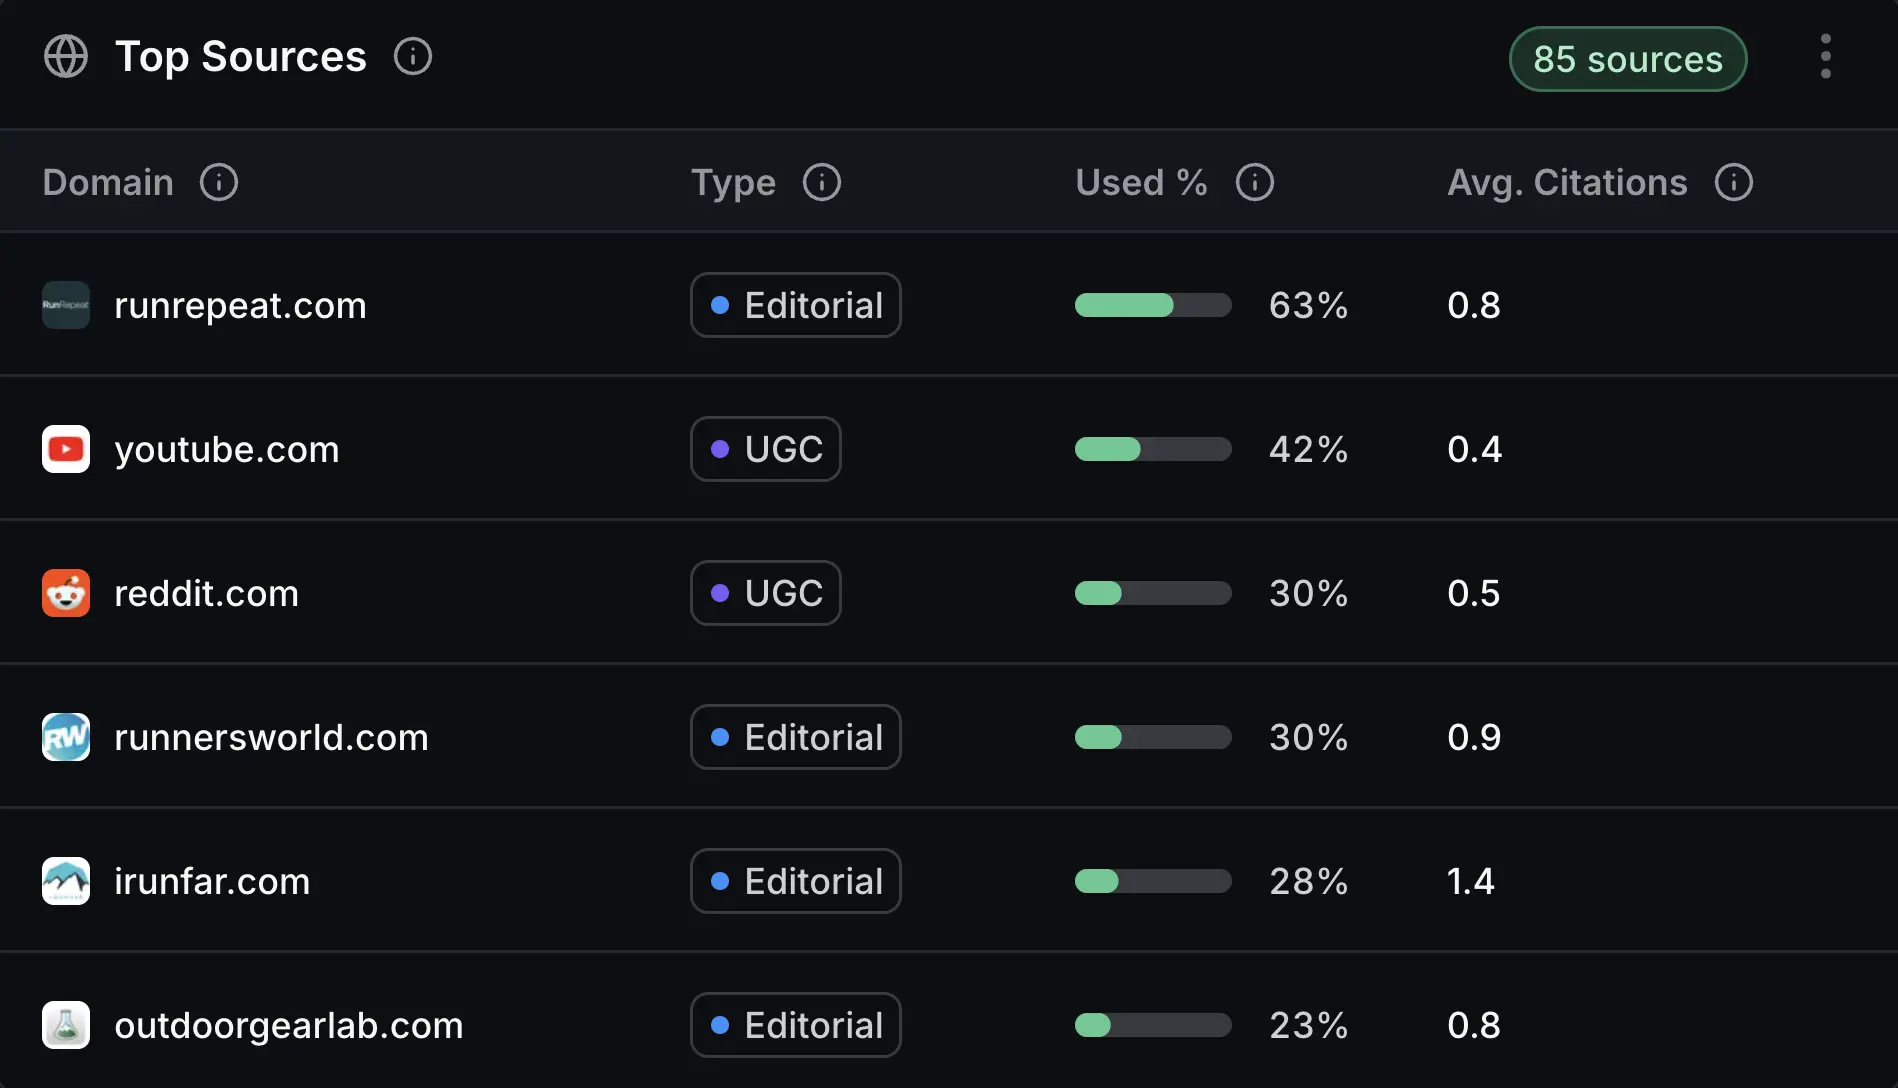The width and height of the screenshot is (1898, 1088).
Task: Select the Editorial tag for runnersworld.com
Action: point(796,737)
